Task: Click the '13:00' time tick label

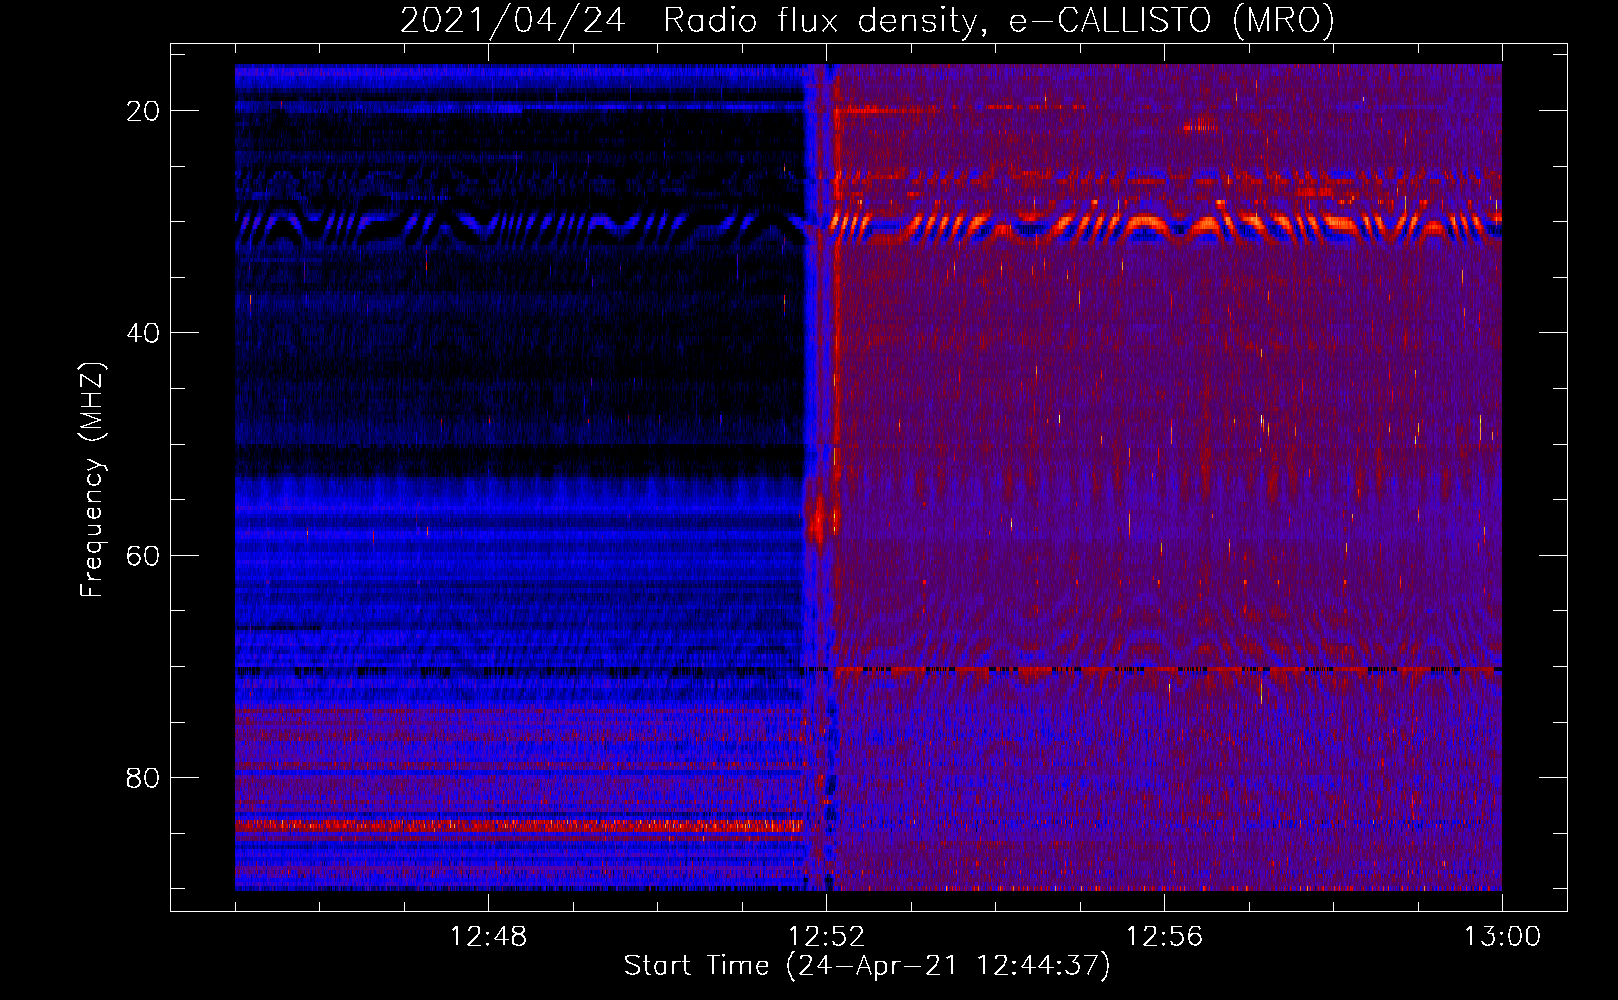Action: coord(1502,937)
